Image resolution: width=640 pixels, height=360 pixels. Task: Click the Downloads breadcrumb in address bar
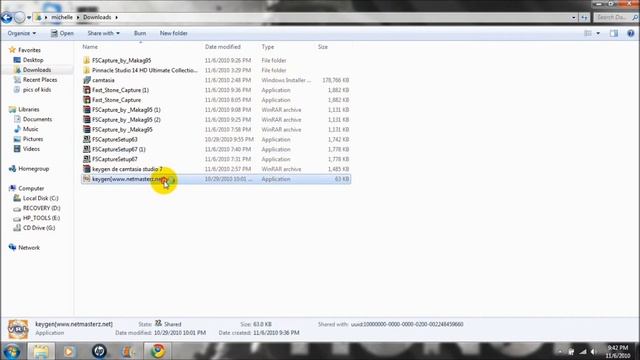[97, 17]
